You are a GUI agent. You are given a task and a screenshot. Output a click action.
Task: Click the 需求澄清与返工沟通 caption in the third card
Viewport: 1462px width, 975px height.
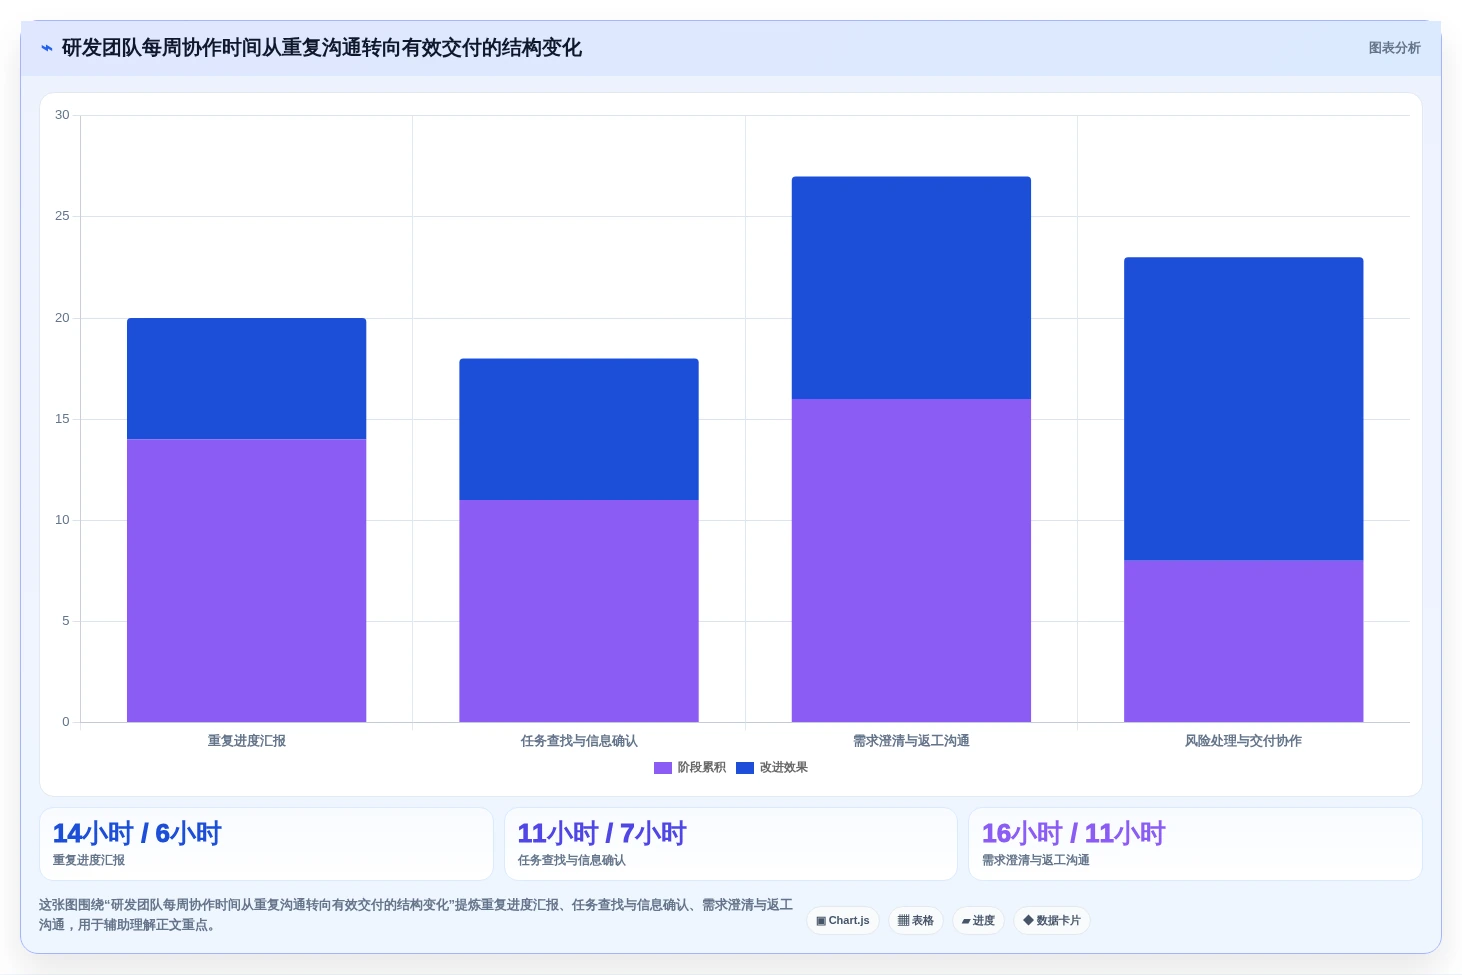point(1036,860)
